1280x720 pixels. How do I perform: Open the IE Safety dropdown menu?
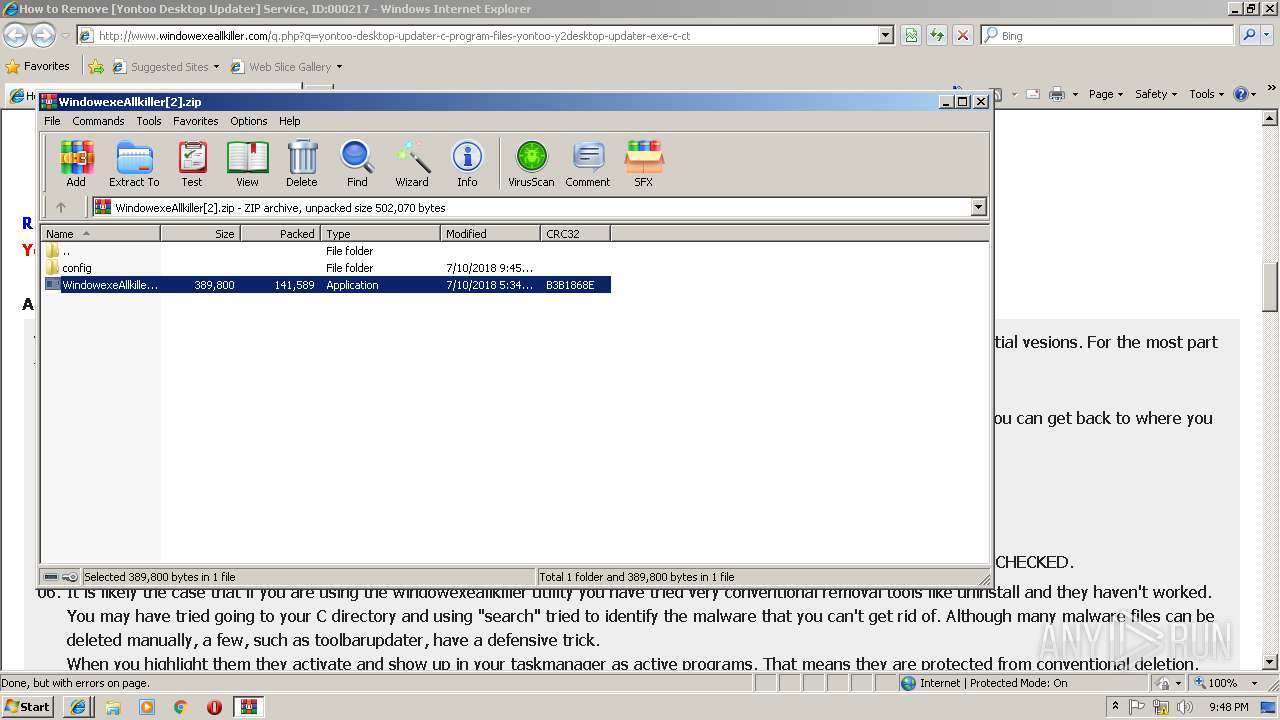coord(1157,94)
